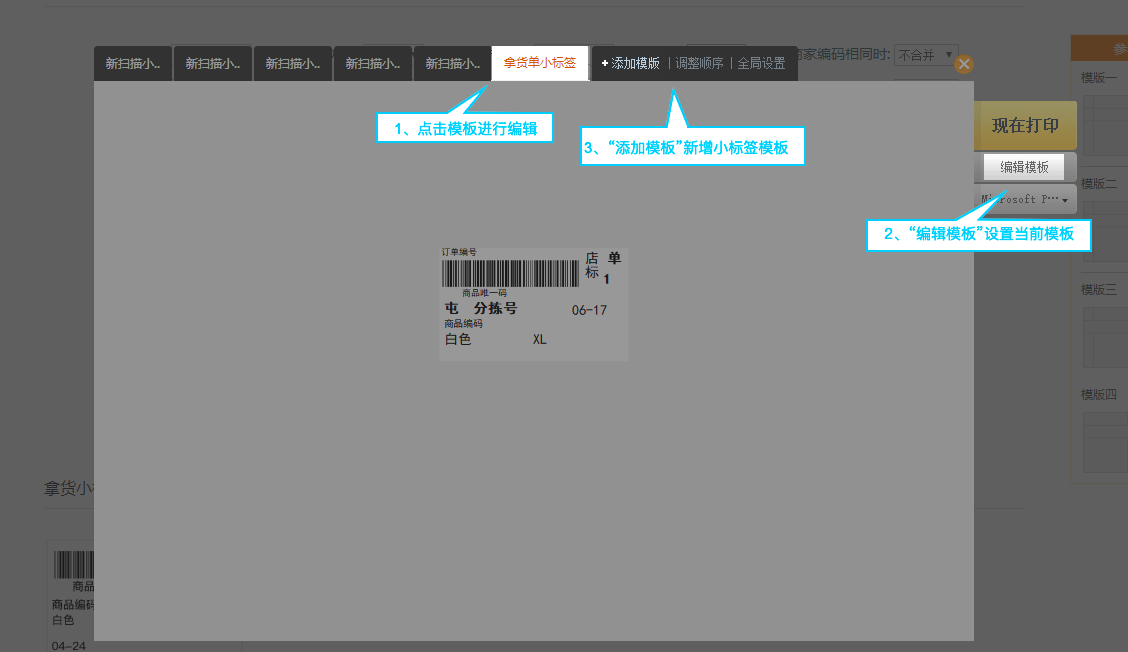Select the 模版二 template thumbnail
1128x652 pixels.
1105,230
